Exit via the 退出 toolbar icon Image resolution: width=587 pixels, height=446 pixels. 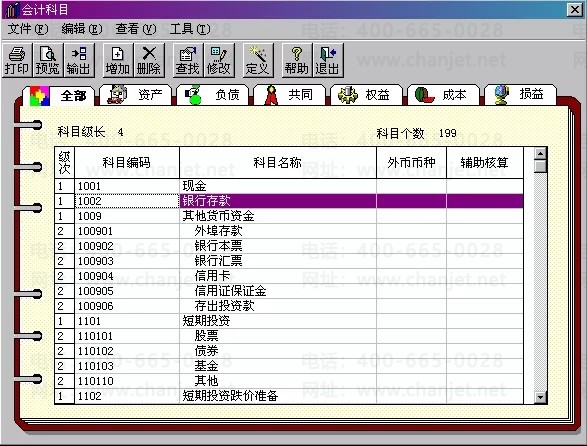click(328, 60)
